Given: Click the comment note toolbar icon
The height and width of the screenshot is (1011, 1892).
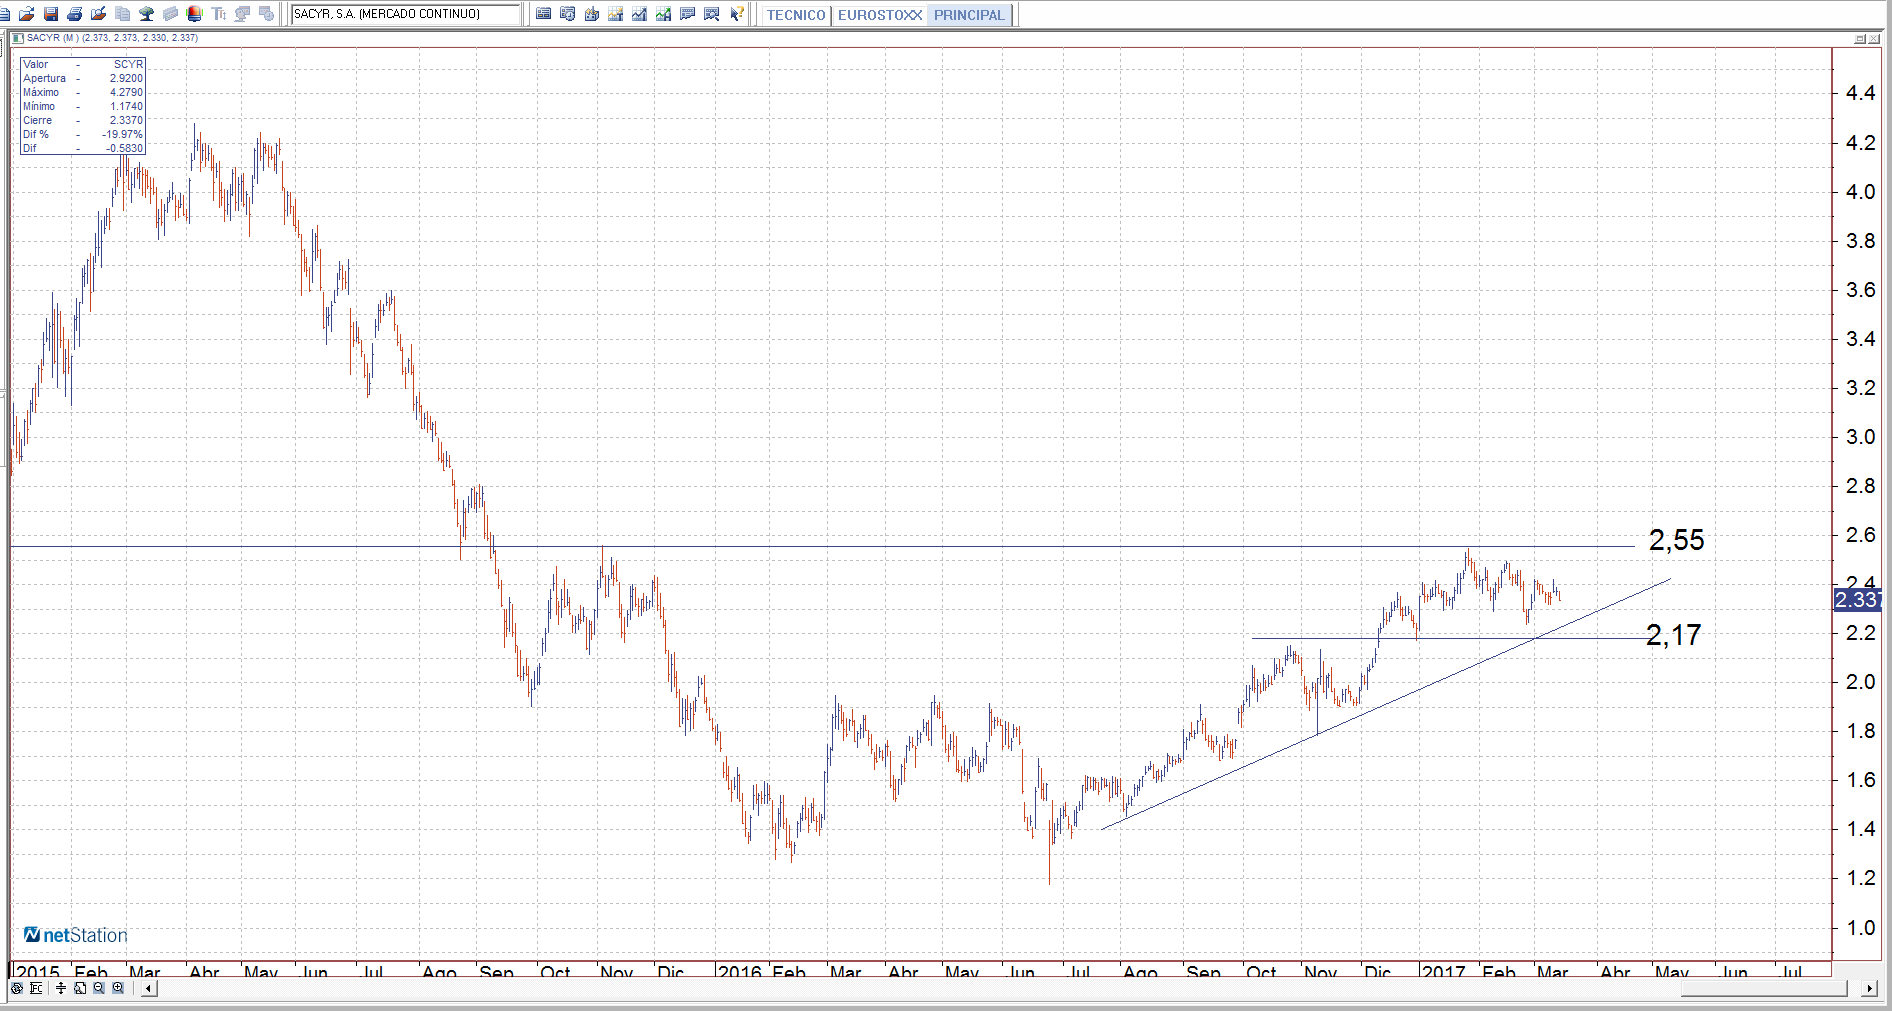Looking at the screenshot, I should pyautogui.click(x=687, y=14).
